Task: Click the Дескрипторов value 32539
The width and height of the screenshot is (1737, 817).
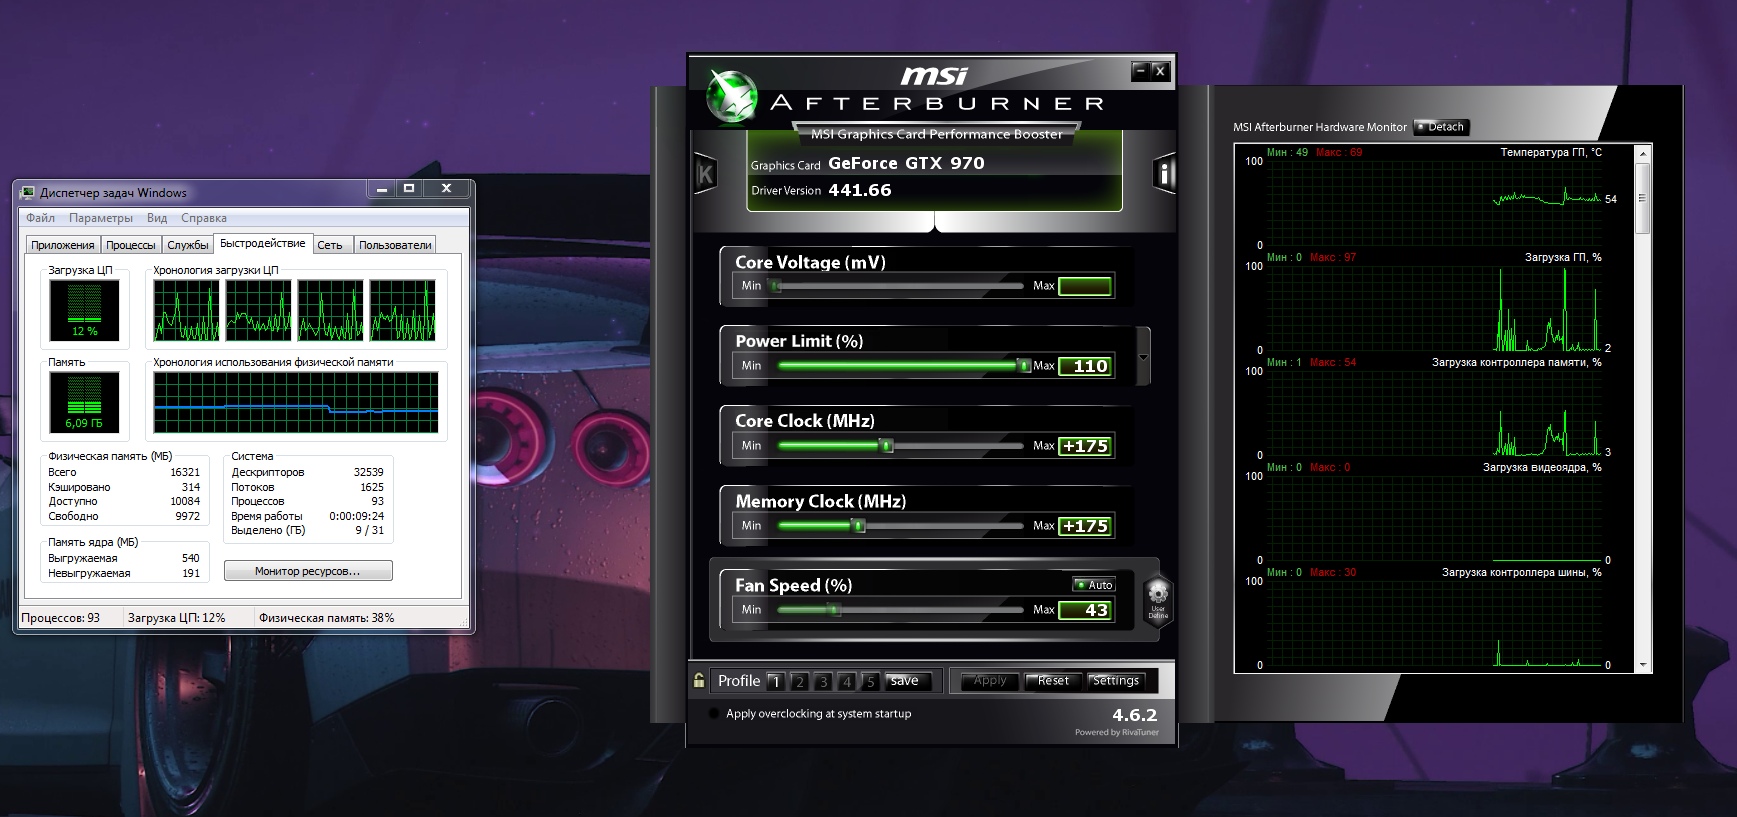Action: point(369,472)
